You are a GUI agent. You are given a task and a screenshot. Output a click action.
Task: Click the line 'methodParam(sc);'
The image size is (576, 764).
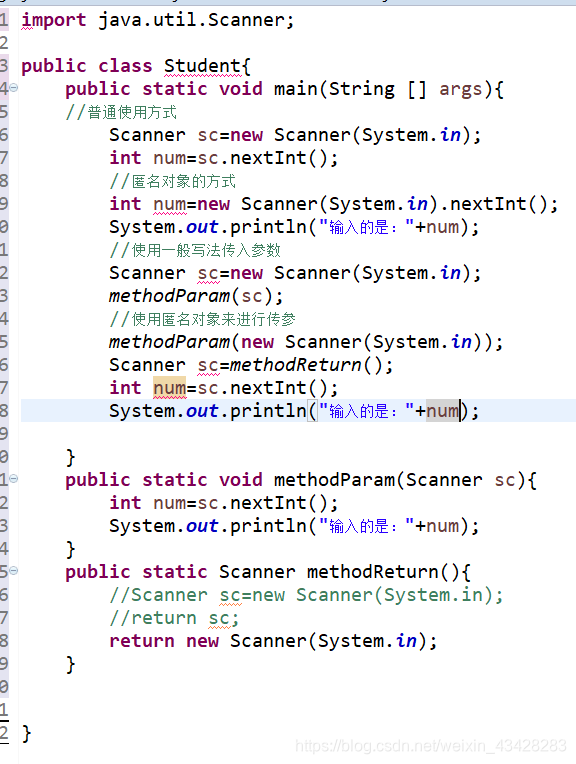(x=196, y=296)
